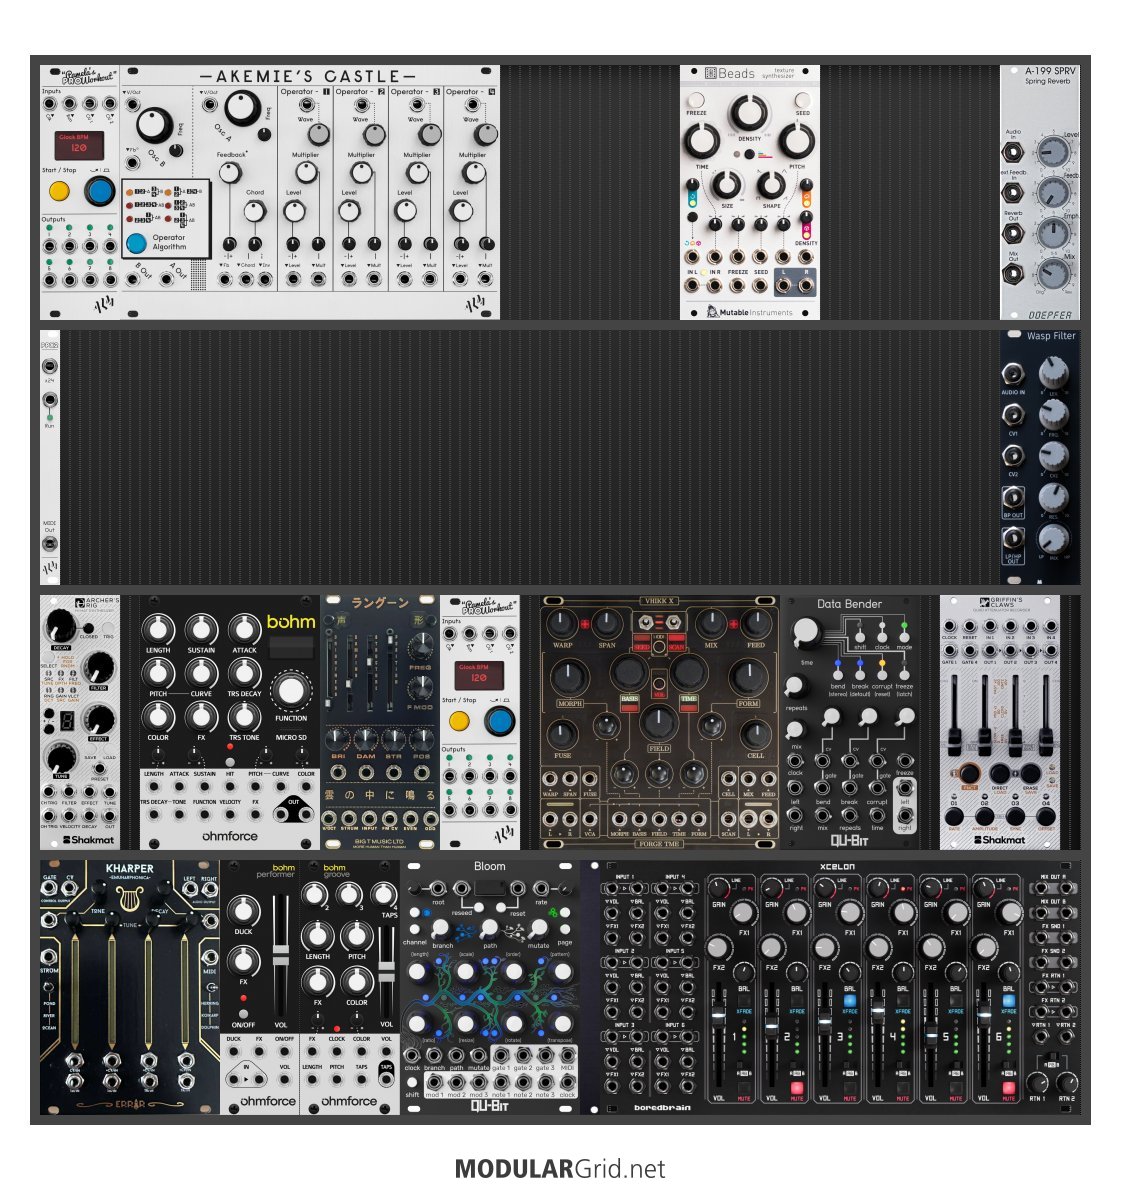This screenshot has height=1190, width=1121.
Task: Click the Reseed button on Bloom
Action: [x=480, y=906]
